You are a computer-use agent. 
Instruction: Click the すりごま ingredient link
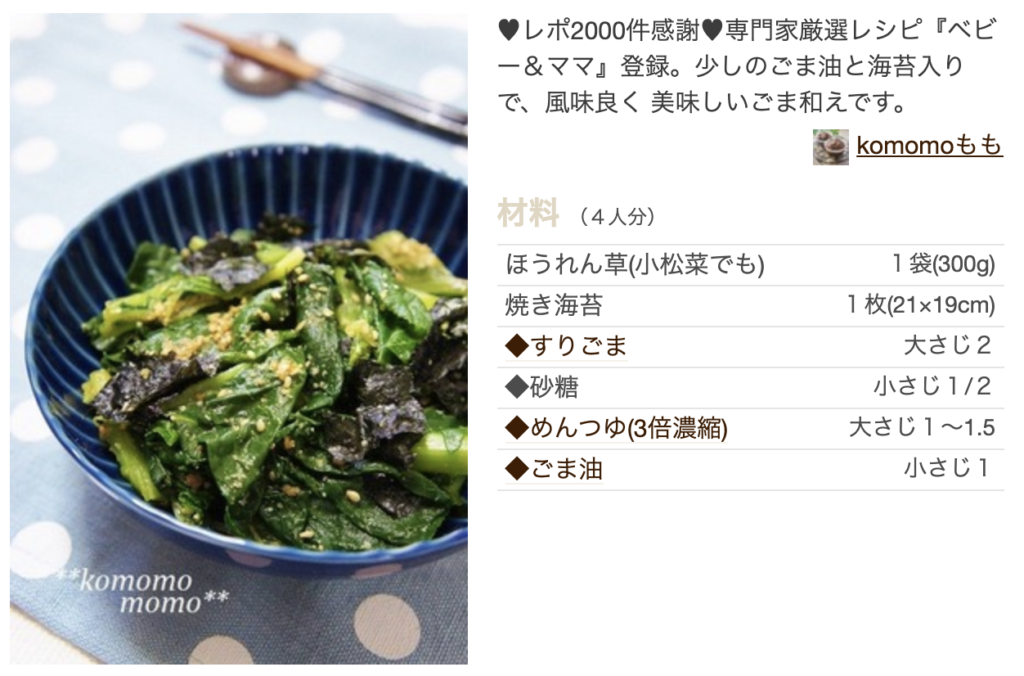click(579, 346)
